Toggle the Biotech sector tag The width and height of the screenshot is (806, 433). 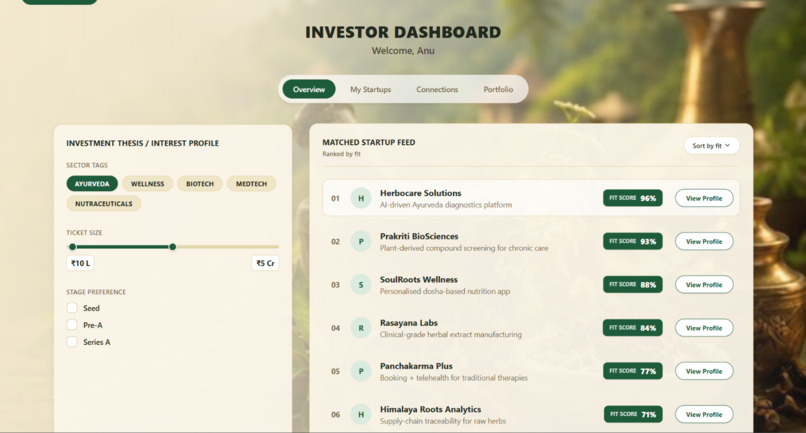tap(200, 184)
